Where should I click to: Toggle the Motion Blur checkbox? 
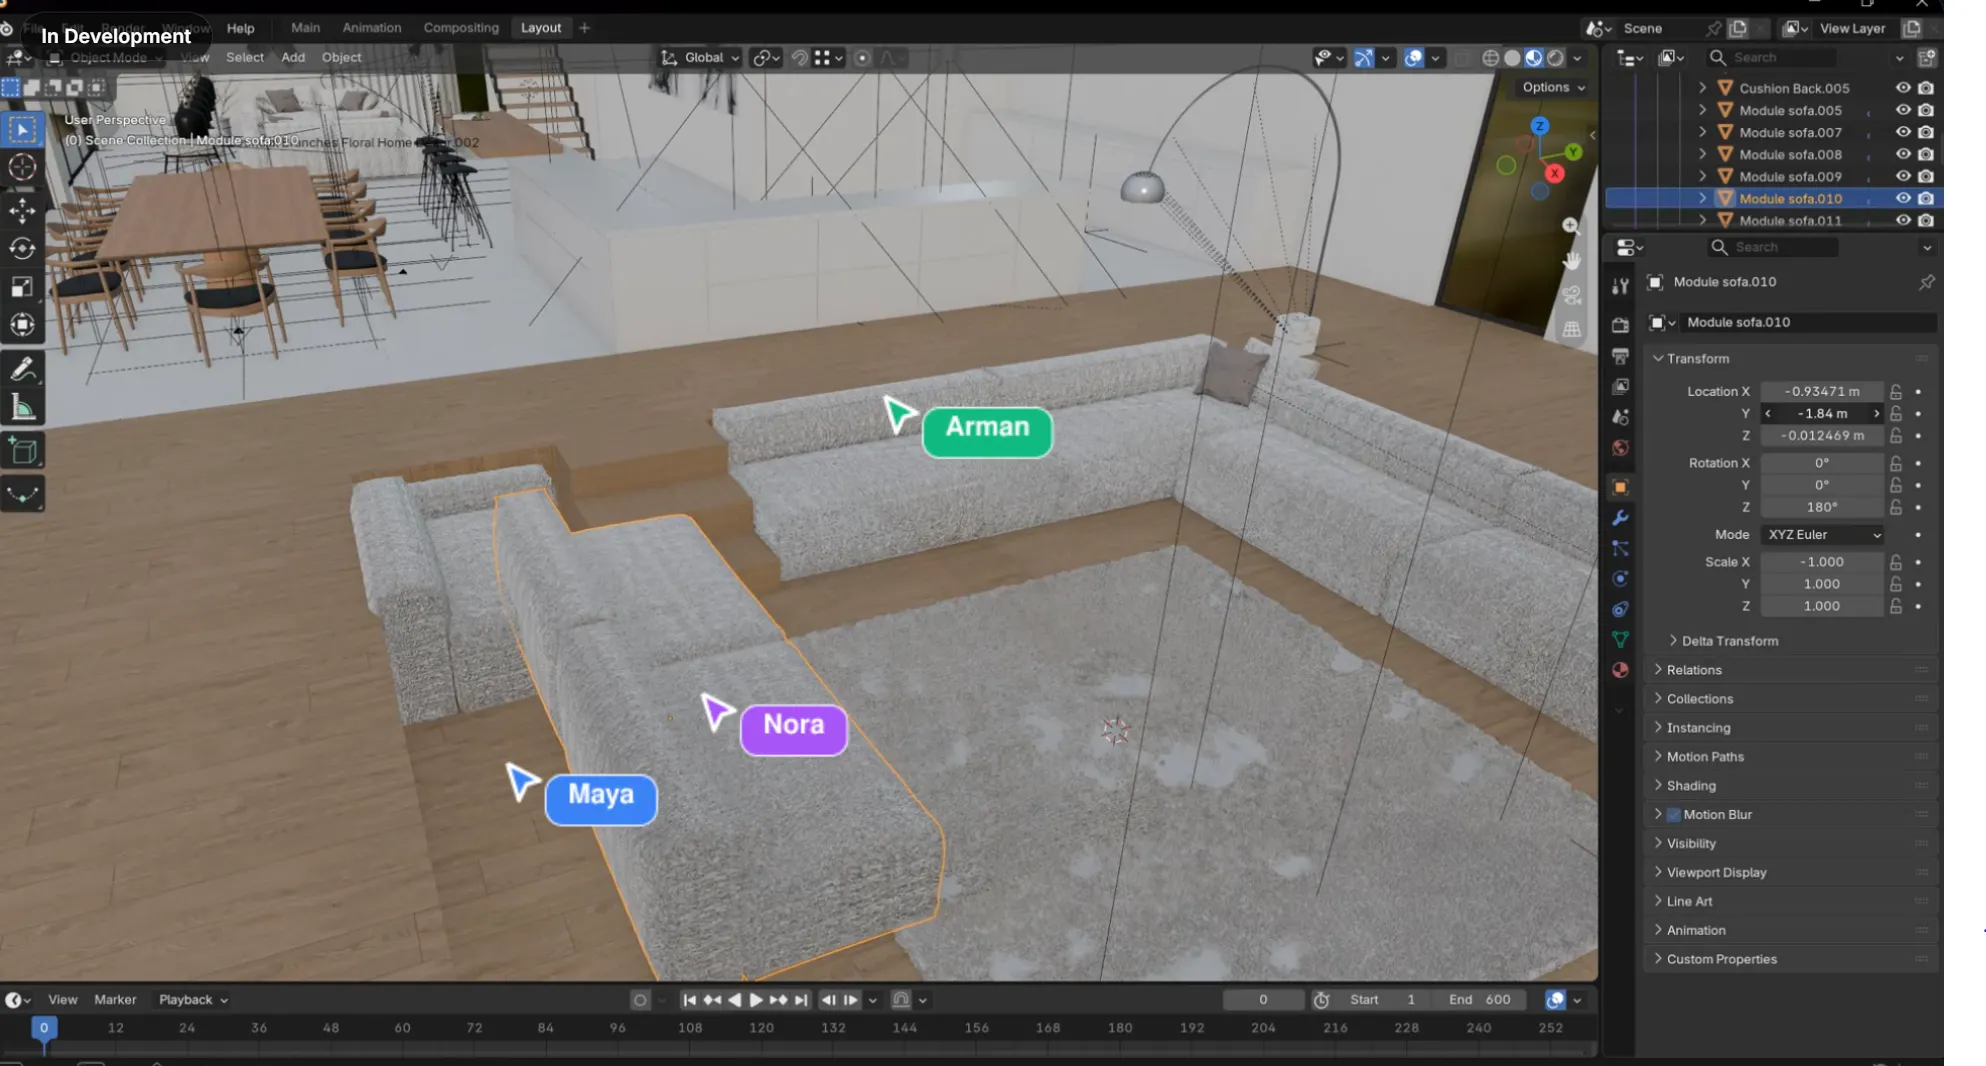(1674, 815)
